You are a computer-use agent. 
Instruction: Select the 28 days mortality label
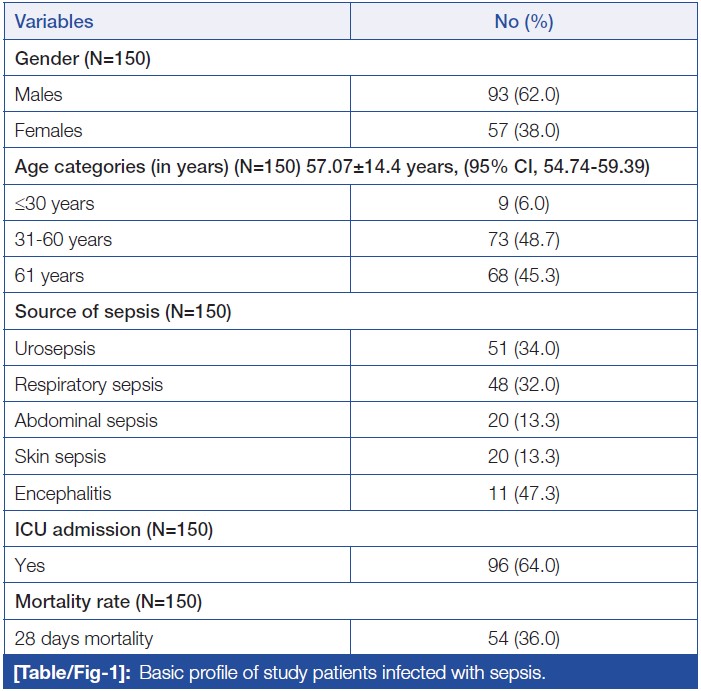click(84, 637)
